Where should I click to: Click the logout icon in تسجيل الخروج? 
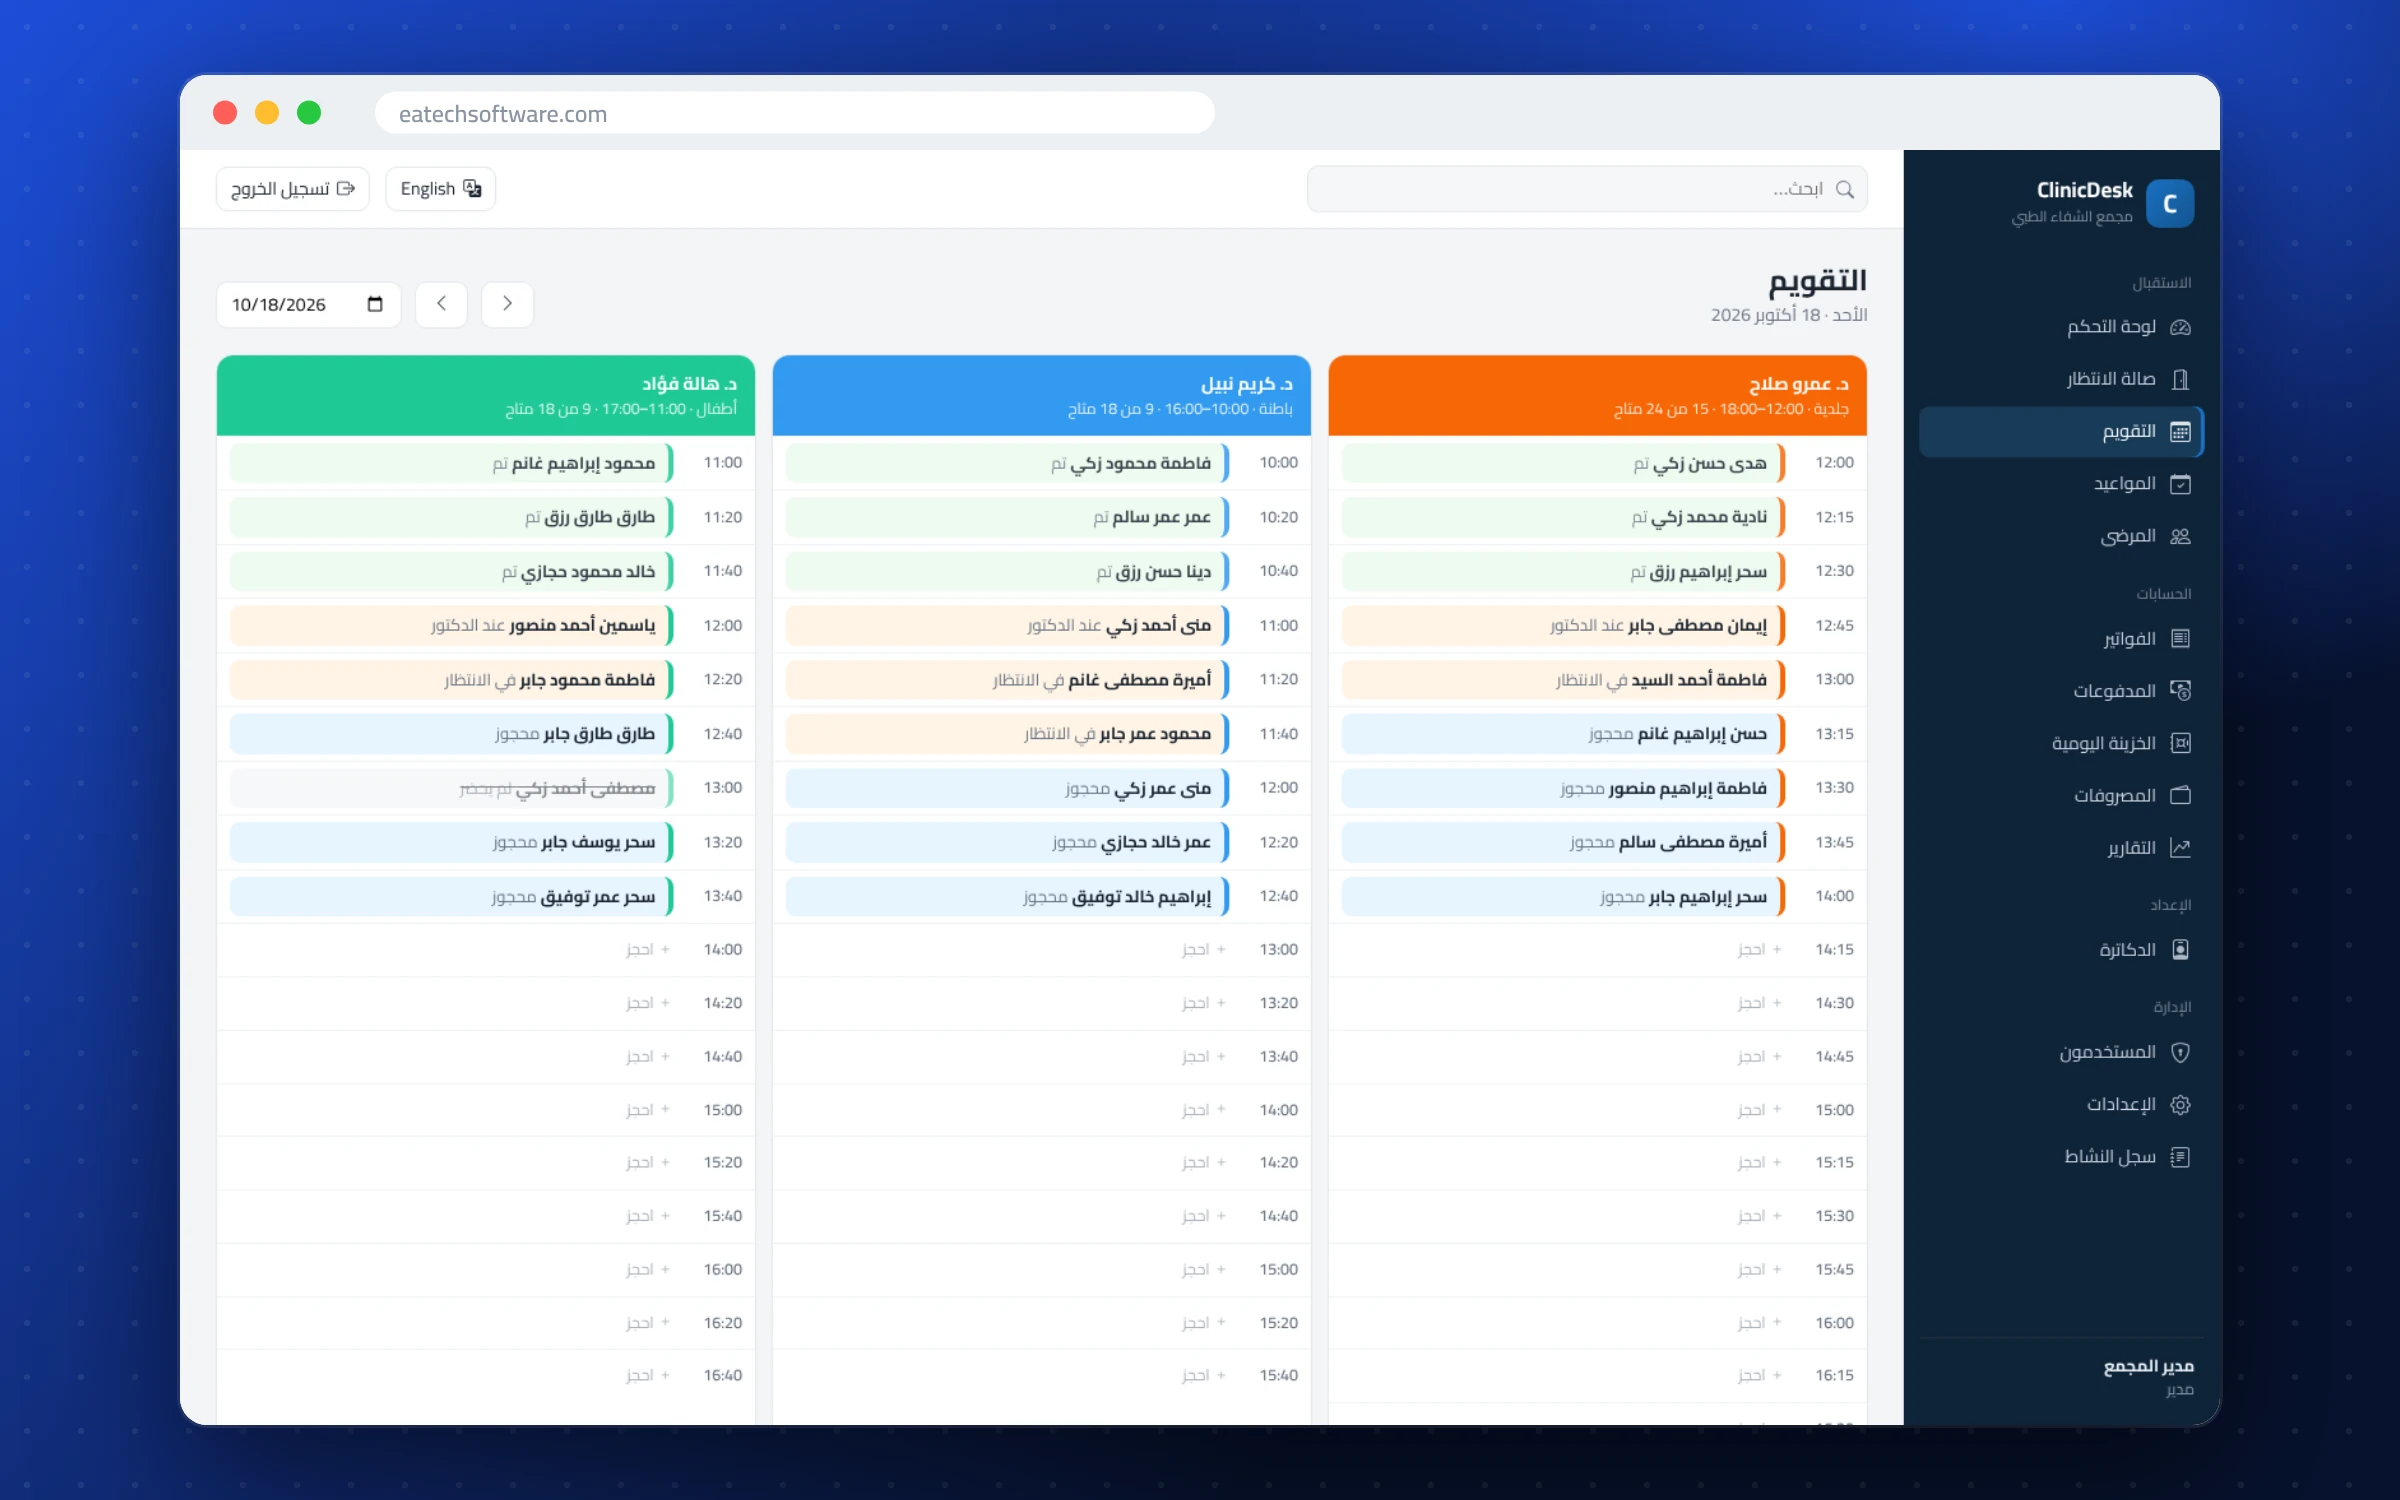[346, 188]
